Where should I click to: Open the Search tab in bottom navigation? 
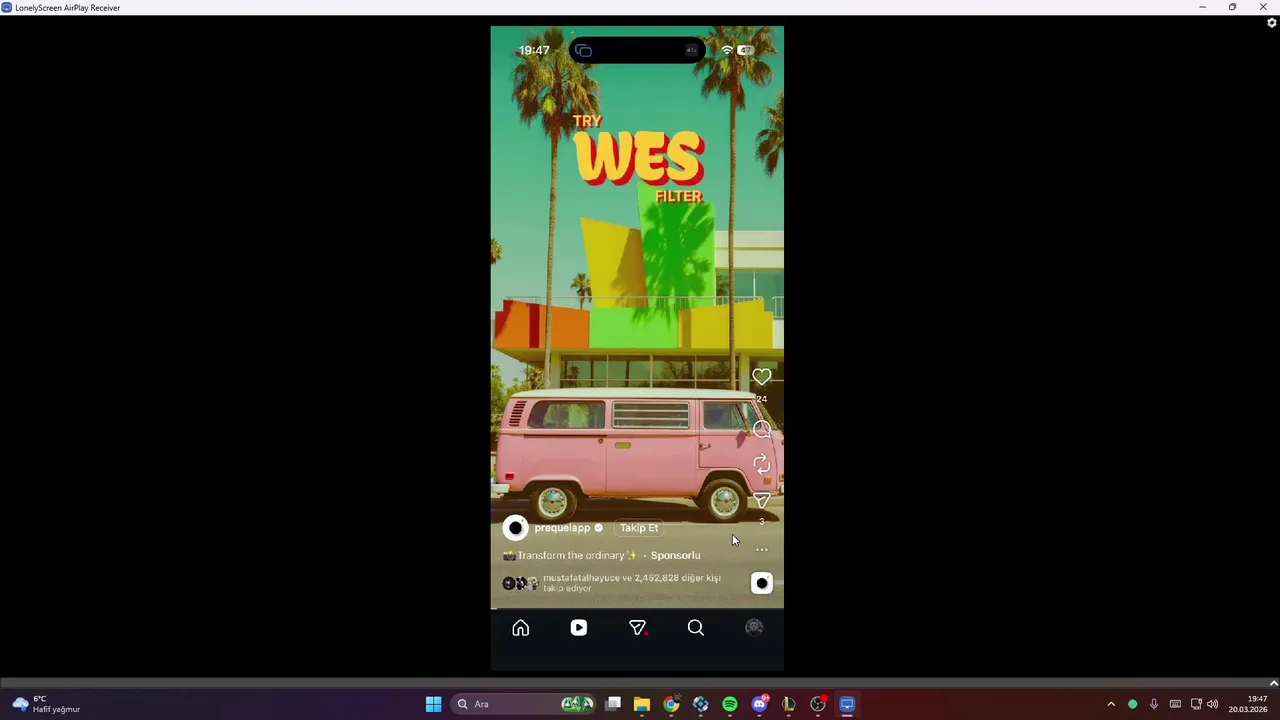coord(696,628)
